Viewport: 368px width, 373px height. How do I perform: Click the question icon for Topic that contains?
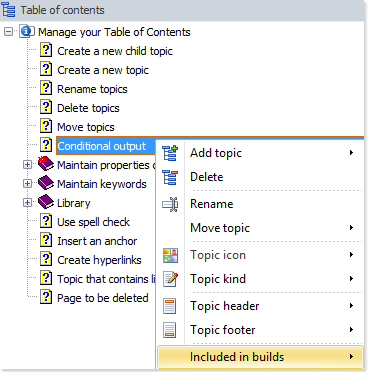tap(46, 278)
